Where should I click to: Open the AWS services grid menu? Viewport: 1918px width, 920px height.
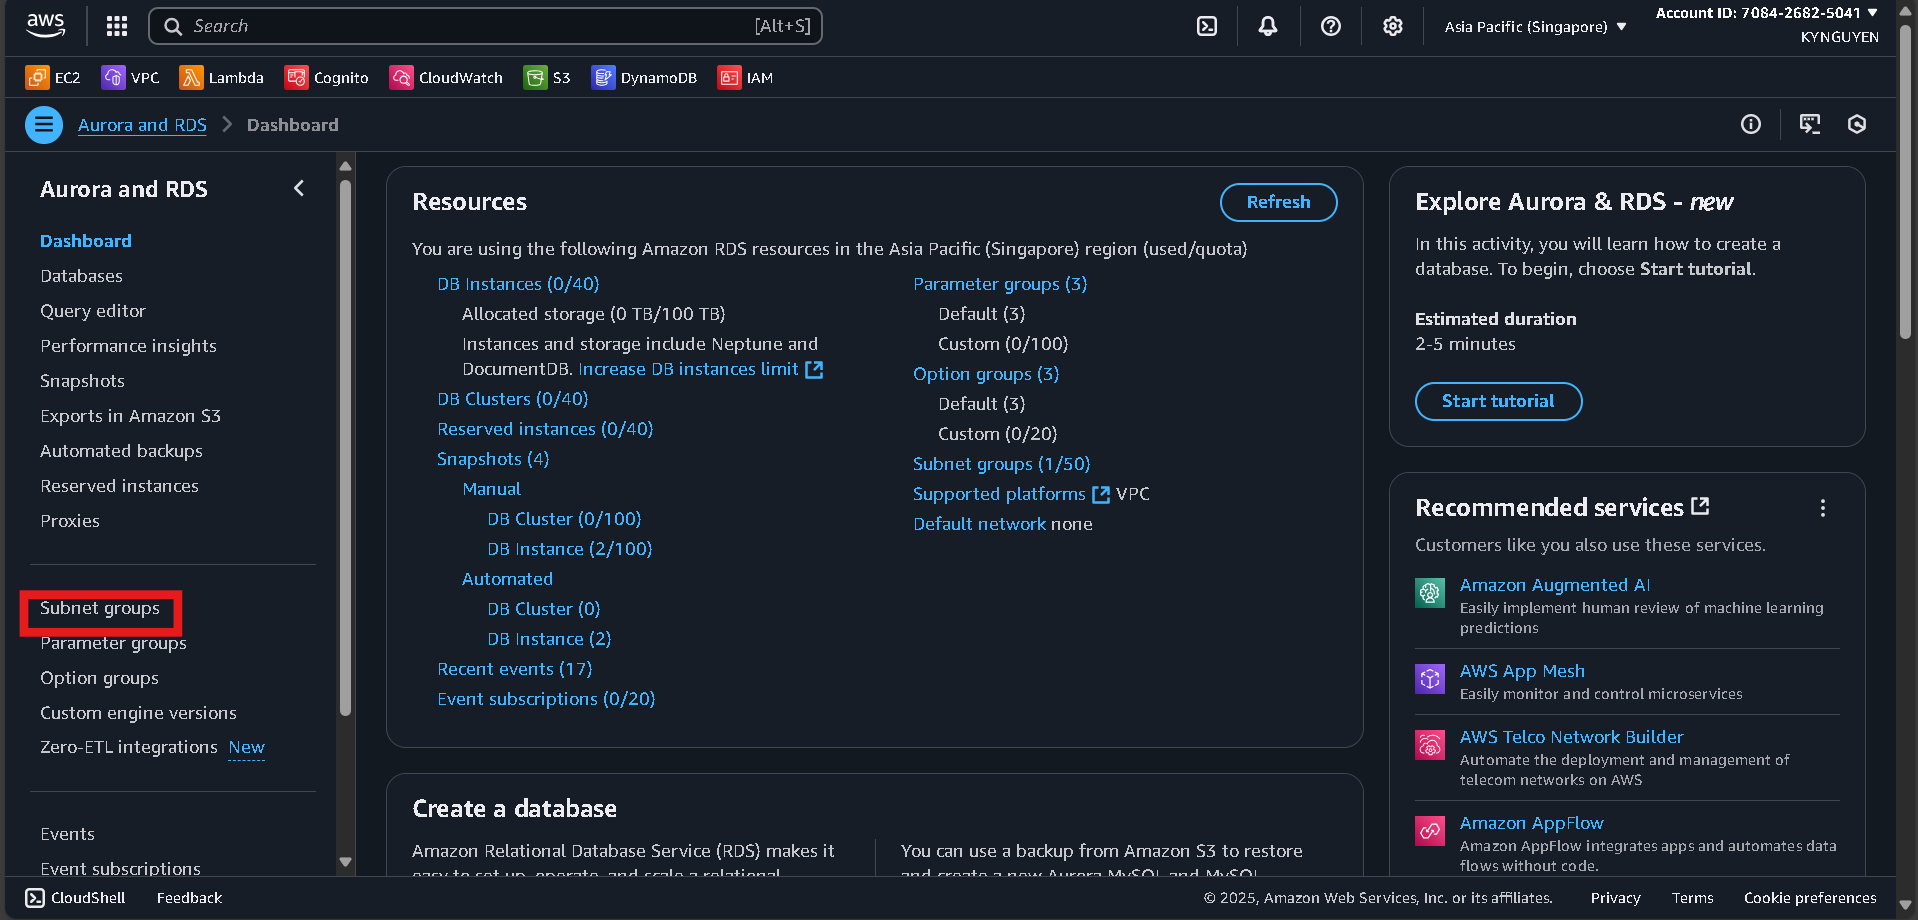coord(116,26)
